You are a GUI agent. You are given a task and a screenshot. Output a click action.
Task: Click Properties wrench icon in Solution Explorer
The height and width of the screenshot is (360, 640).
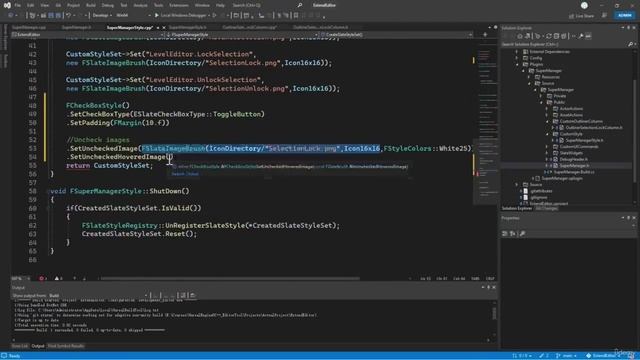(x=580, y=36)
